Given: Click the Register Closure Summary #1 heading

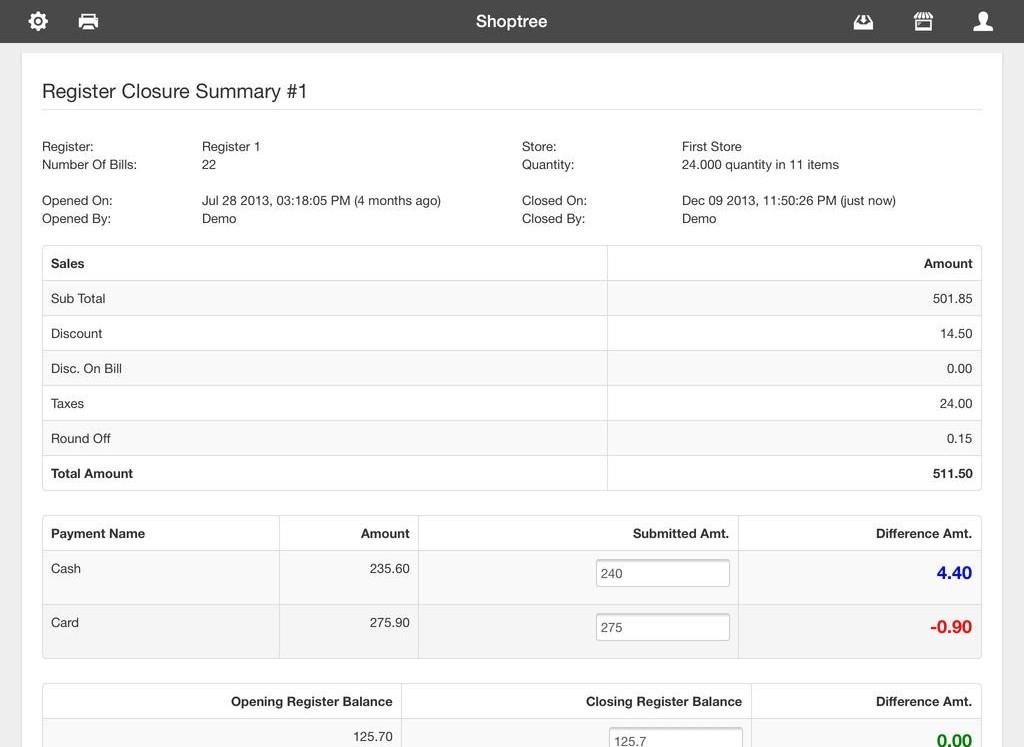Looking at the screenshot, I should (175, 91).
